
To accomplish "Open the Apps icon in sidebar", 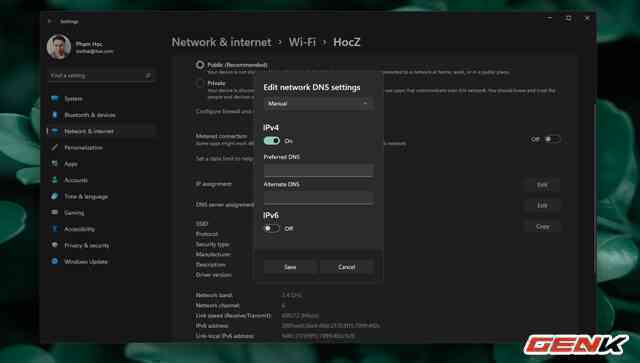I will [x=55, y=164].
